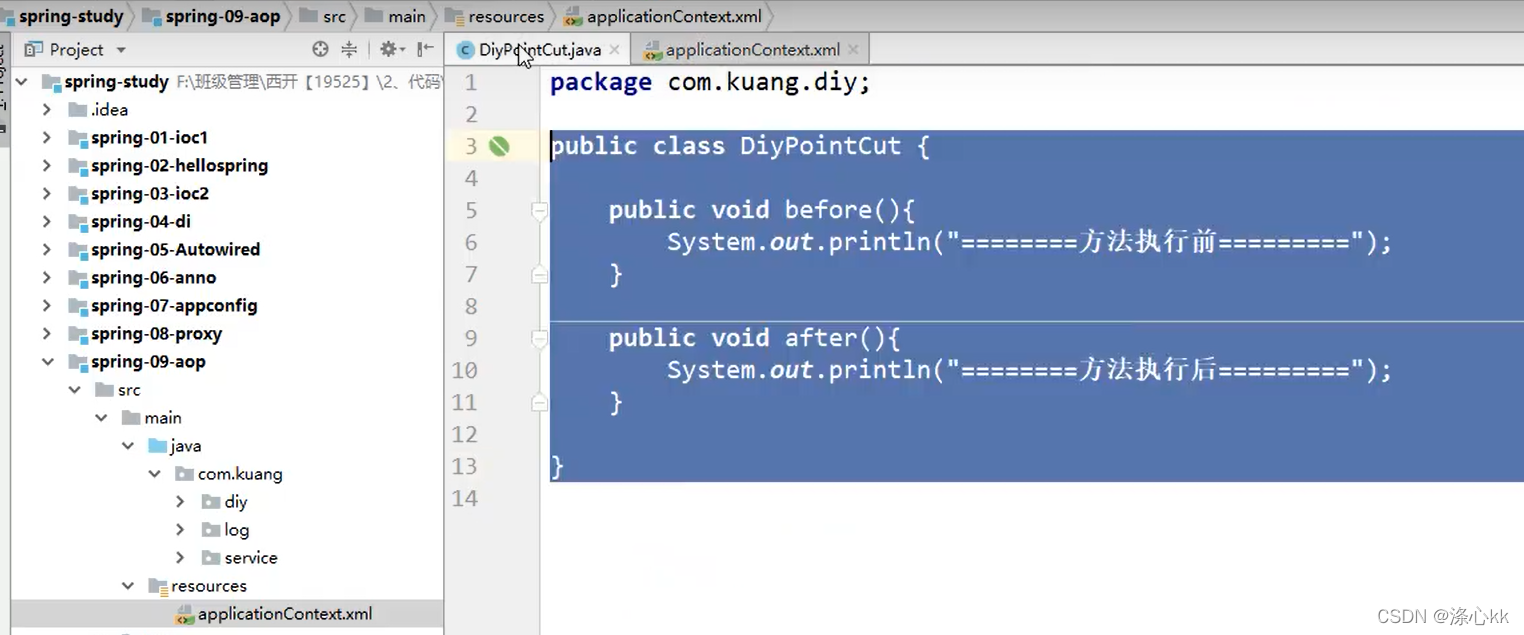Image resolution: width=1524 pixels, height=635 pixels.
Task: Select the log package
Action: point(236,530)
